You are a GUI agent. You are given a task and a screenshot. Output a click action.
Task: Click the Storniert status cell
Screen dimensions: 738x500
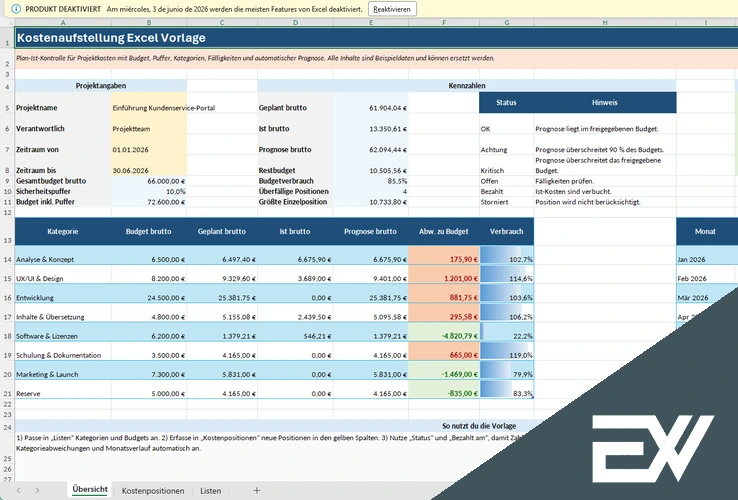506,202
